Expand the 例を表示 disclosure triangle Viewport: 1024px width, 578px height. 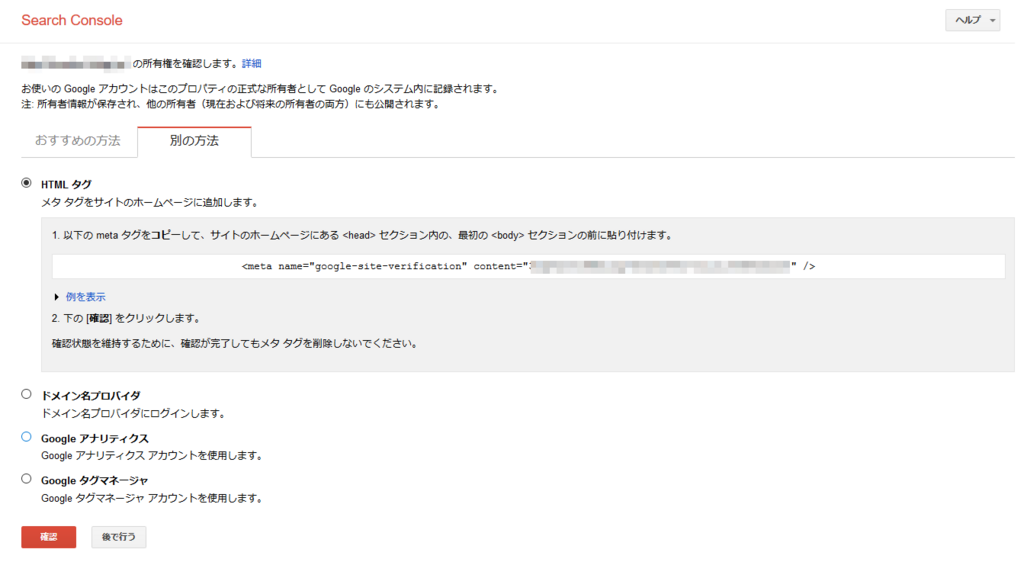tap(57, 297)
